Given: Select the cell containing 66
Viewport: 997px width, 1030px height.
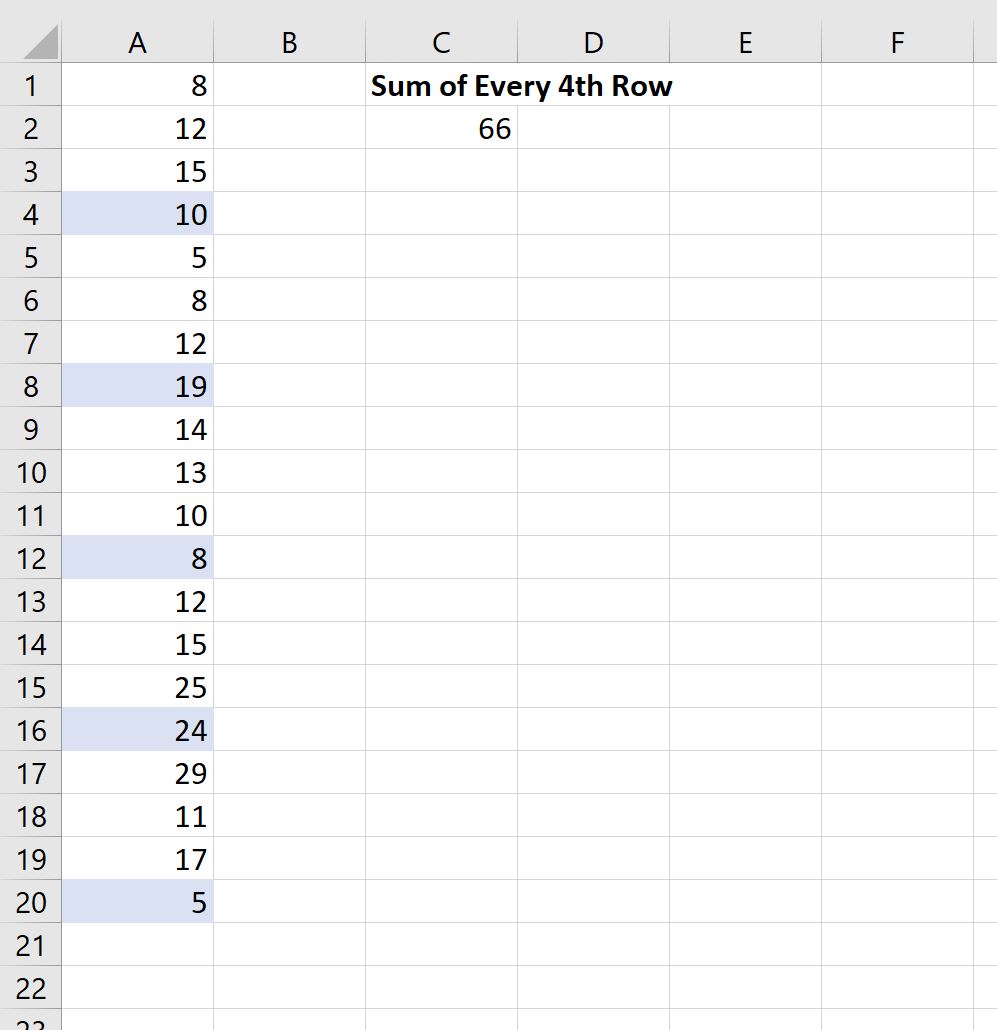Looking at the screenshot, I should click(x=441, y=129).
